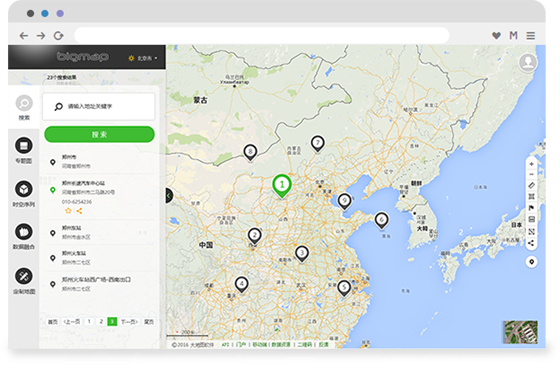Click map marker 9
Image resolution: width=560 pixels, height=365 pixels.
[344, 201]
